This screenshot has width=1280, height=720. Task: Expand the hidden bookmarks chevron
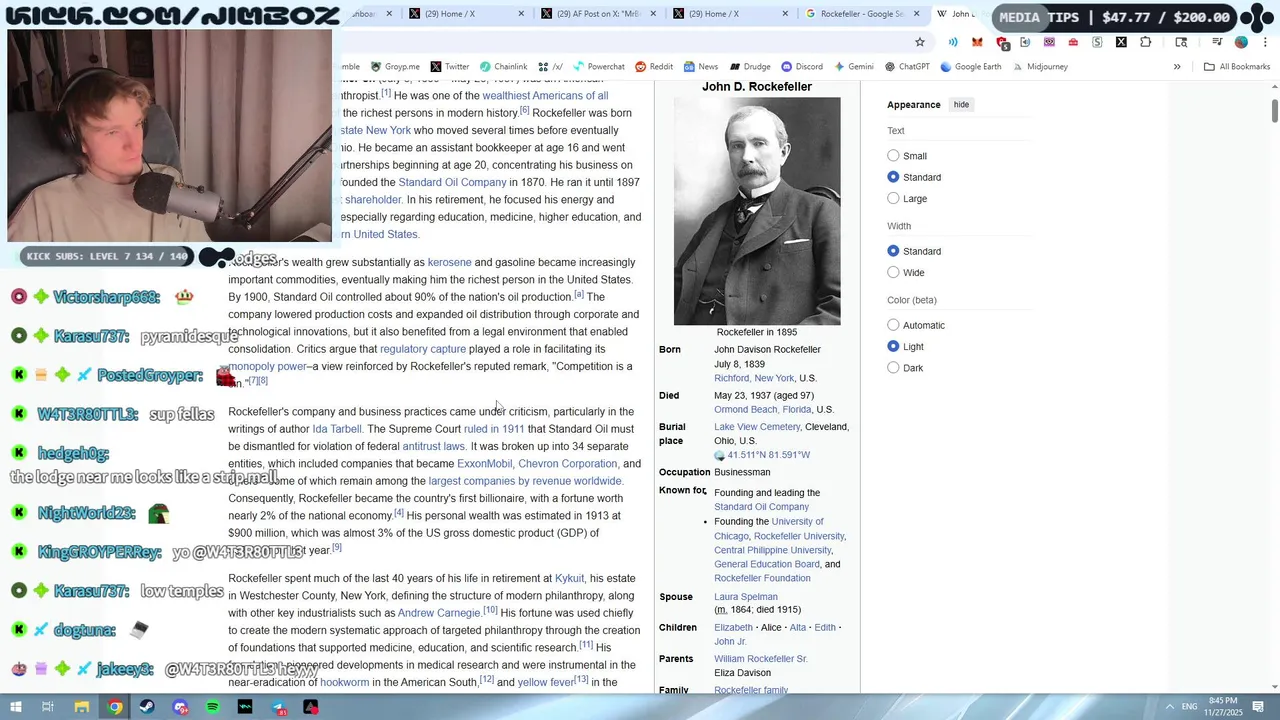coord(1177,67)
